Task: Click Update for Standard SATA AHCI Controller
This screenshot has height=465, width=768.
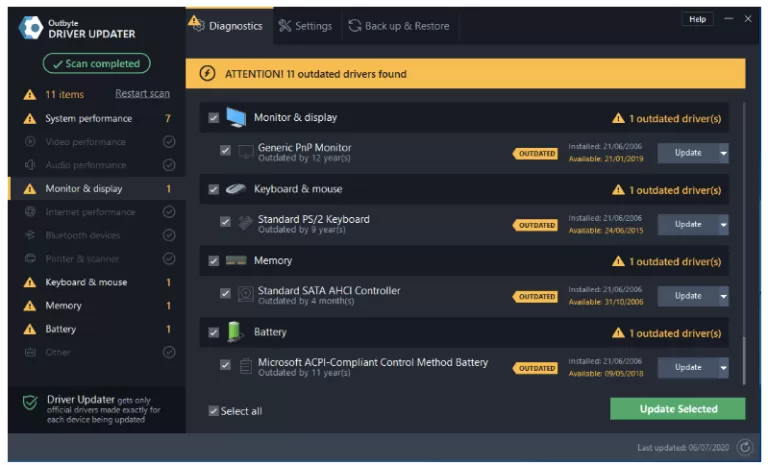Action: (x=688, y=296)
